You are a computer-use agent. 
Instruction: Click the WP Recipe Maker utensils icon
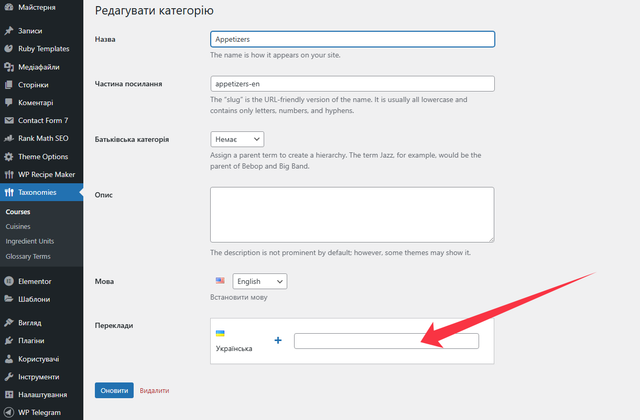click(9, 175)
